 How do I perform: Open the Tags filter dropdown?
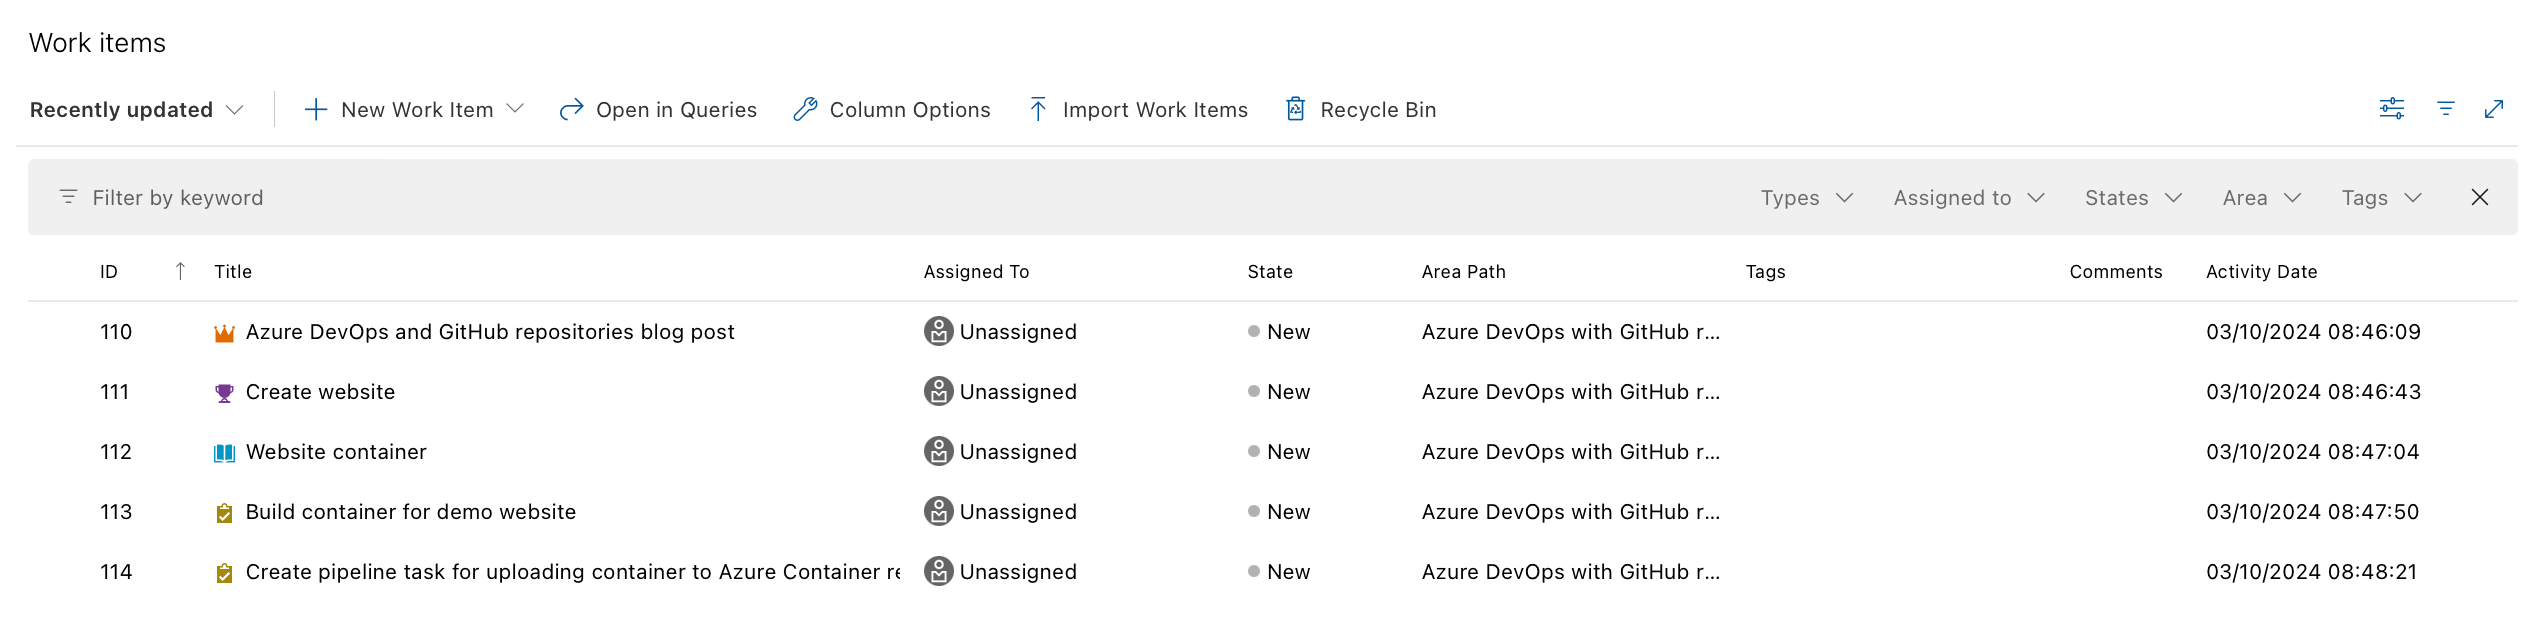click(2382, 198)
